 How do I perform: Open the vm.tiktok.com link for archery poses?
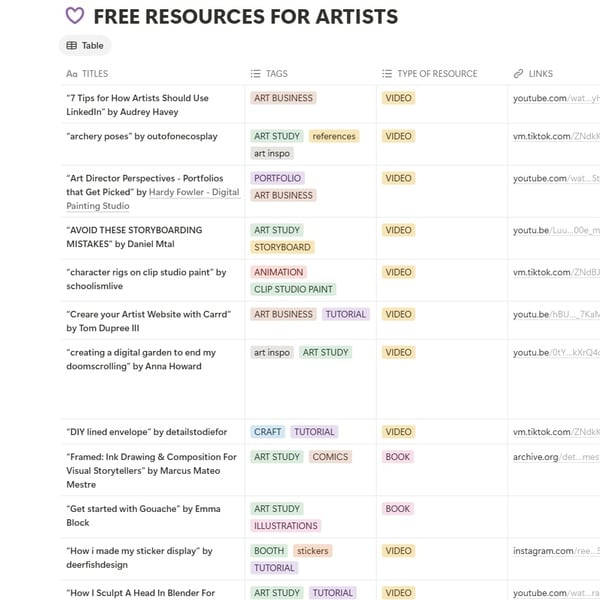(x=556, y=137)
